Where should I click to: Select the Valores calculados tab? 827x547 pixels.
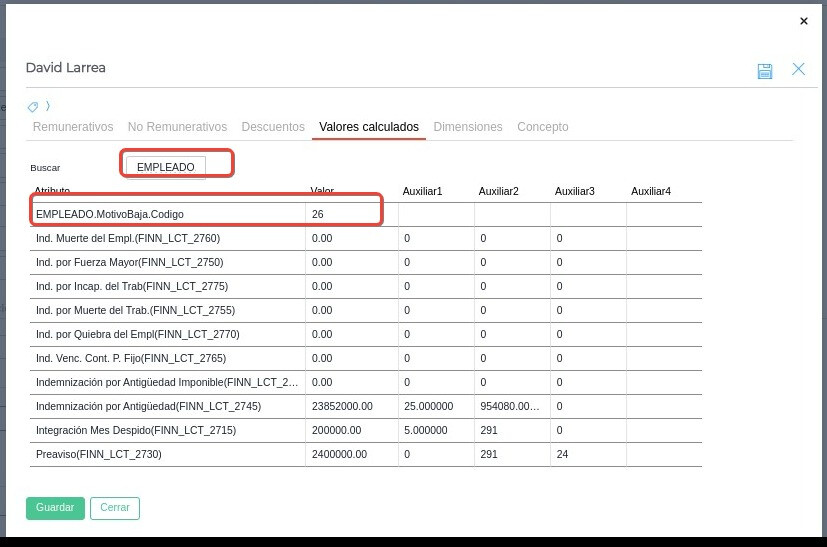(x=369, y=127)
